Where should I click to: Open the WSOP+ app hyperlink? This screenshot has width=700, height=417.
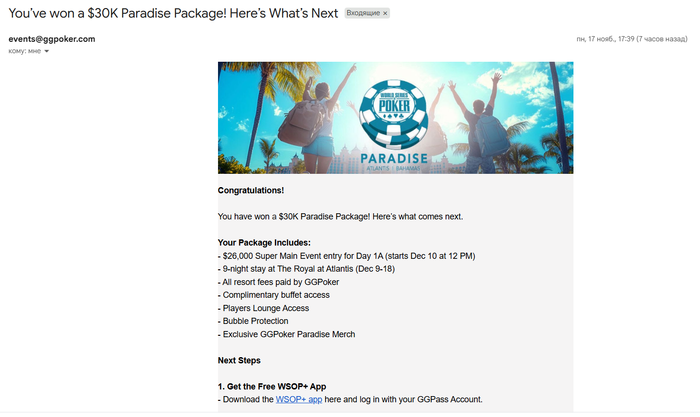point(299,399)
